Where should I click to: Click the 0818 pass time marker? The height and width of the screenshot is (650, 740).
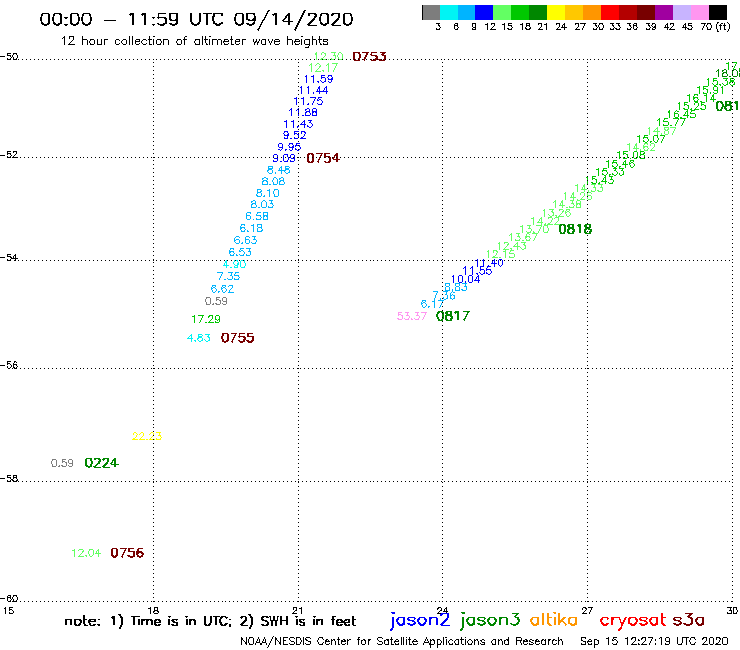pos(575,229)
